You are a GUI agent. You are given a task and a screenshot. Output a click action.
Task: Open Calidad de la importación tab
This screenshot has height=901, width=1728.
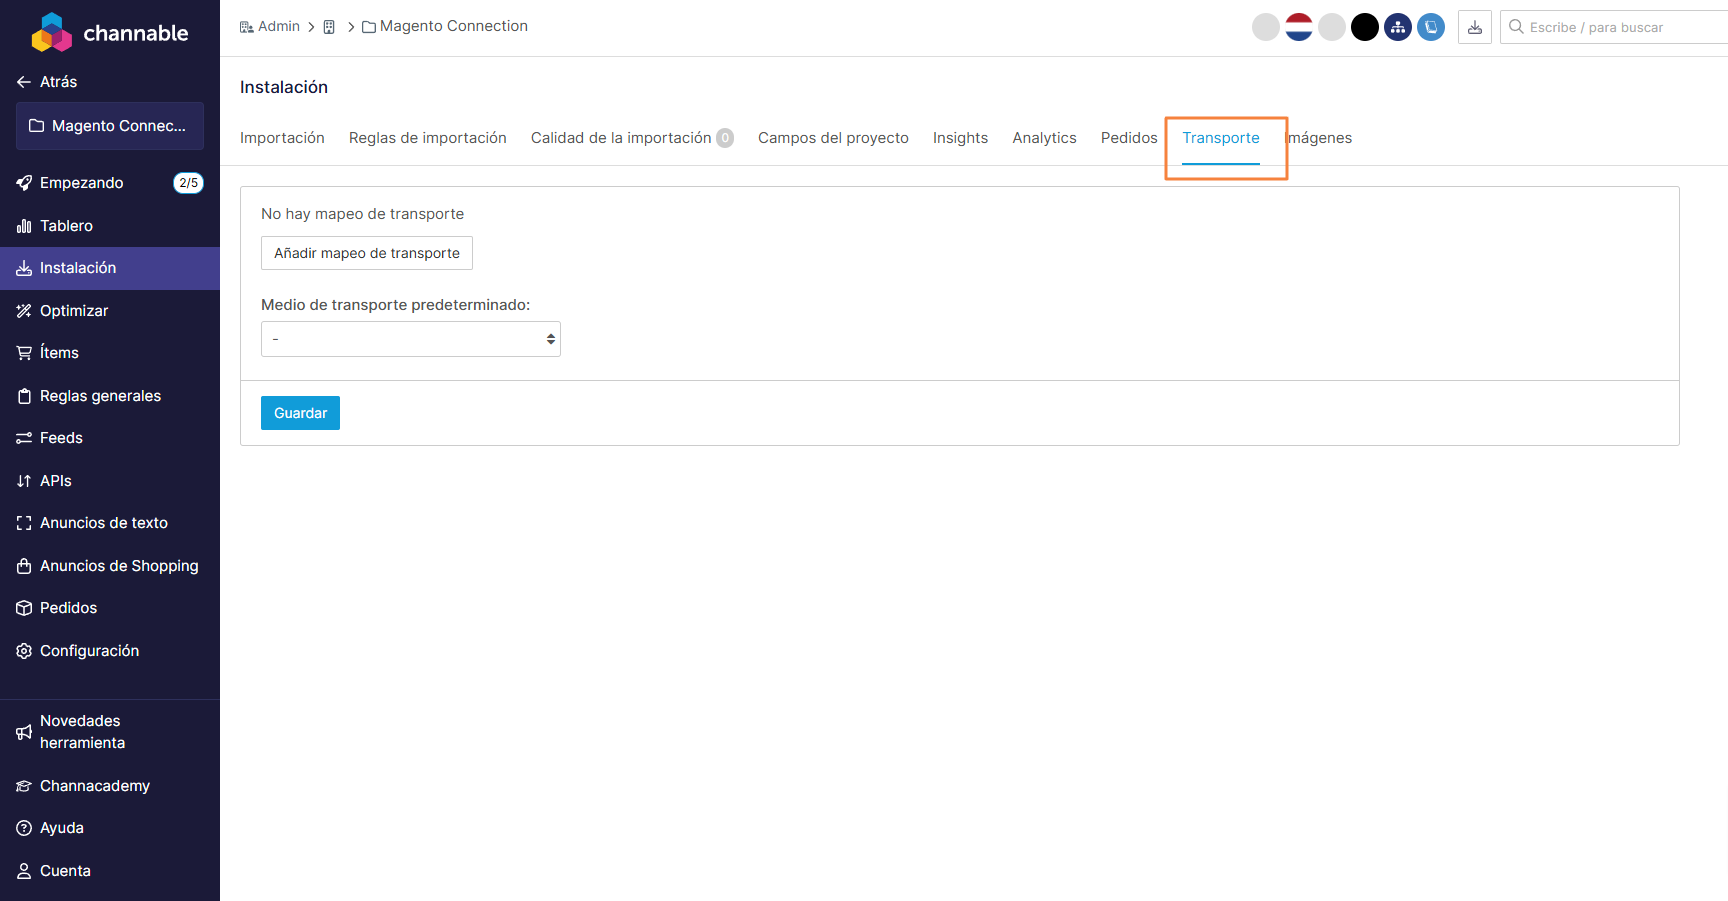pyautogui.click(x=632, y=138)
